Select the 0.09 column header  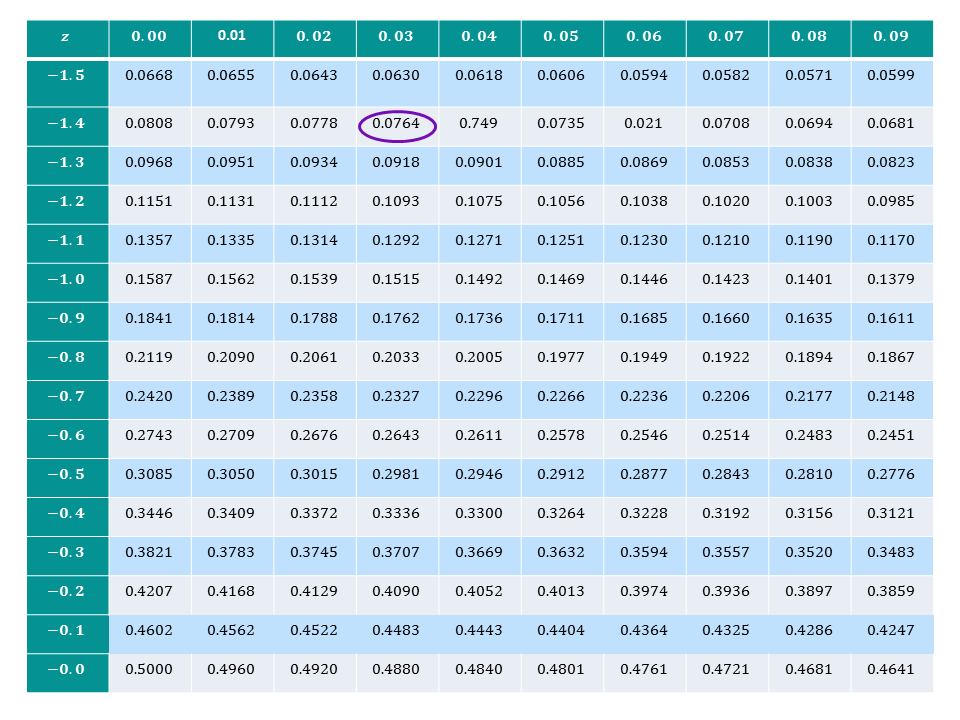891,37
